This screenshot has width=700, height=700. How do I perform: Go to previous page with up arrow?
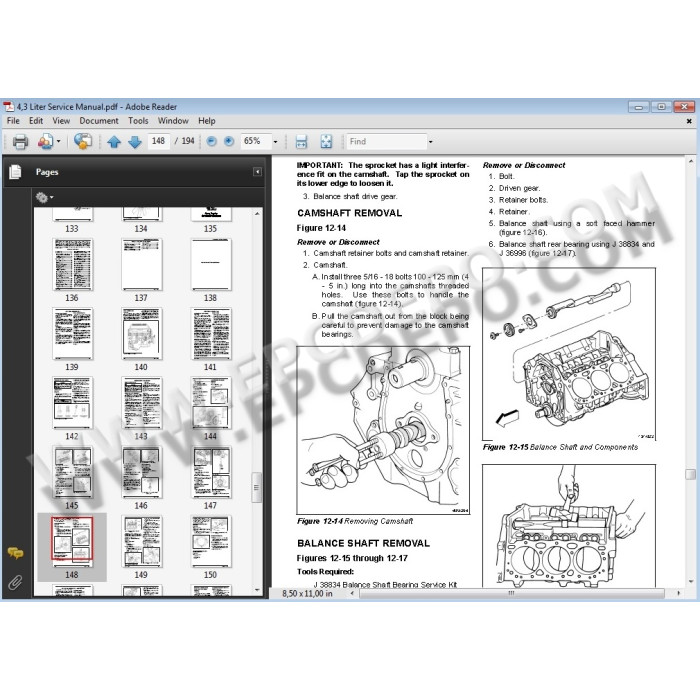(114, 142)
